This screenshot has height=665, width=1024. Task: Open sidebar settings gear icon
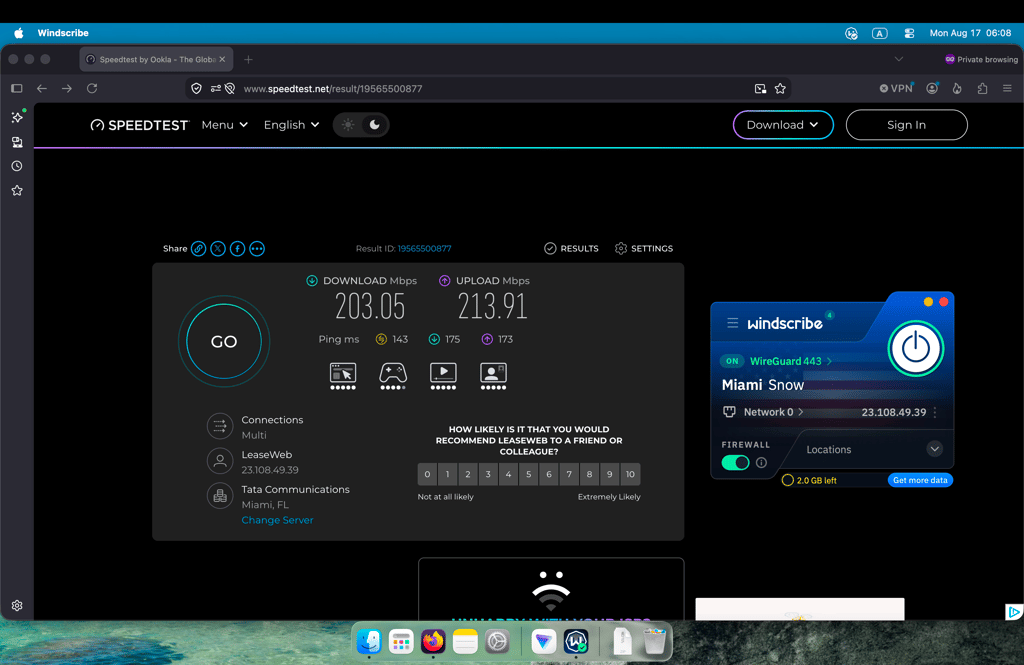click(x=17, y=606)
